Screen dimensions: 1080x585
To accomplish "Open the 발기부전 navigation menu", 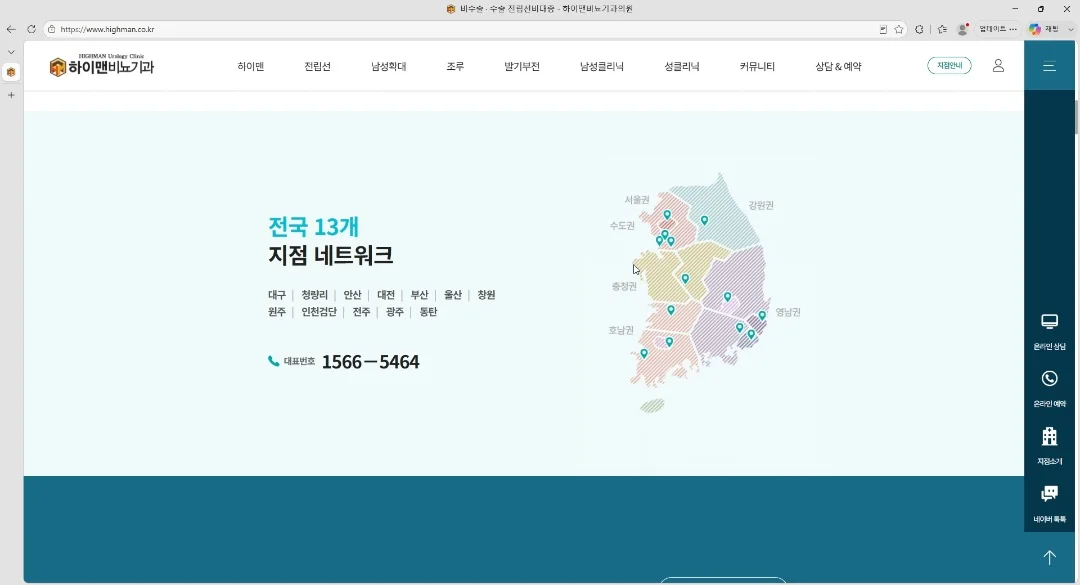I will (x=522, y=67).
